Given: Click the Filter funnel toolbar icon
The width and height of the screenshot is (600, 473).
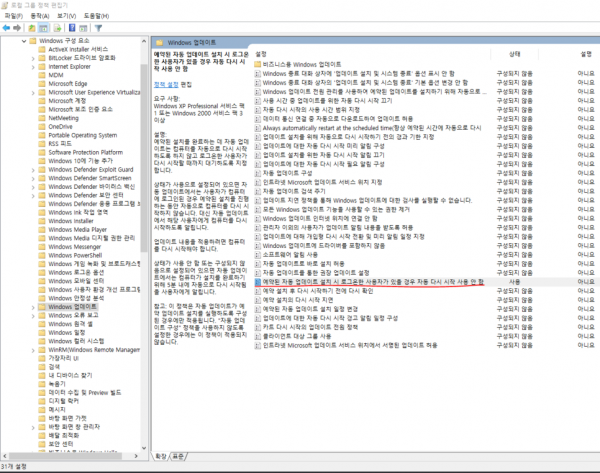Looking at the screenshot, I should 98,28.
